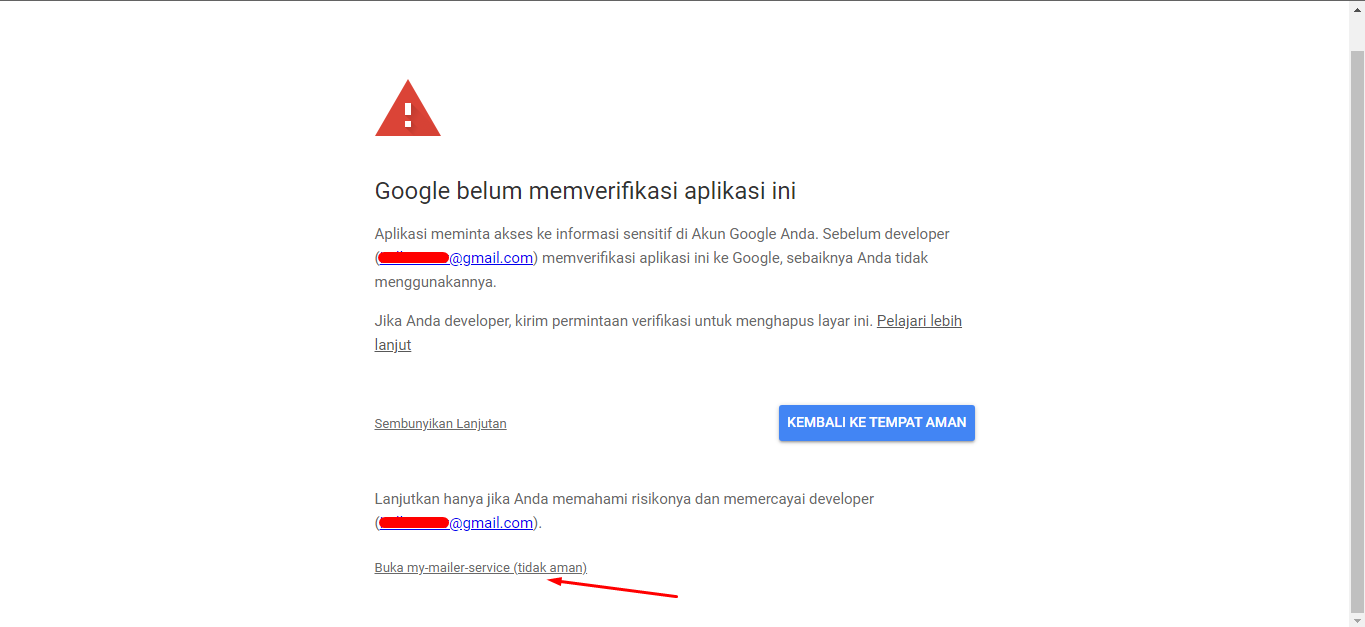Click the Pelajari lebih lanjut link

pyautogui.click(x=918, y=320)
